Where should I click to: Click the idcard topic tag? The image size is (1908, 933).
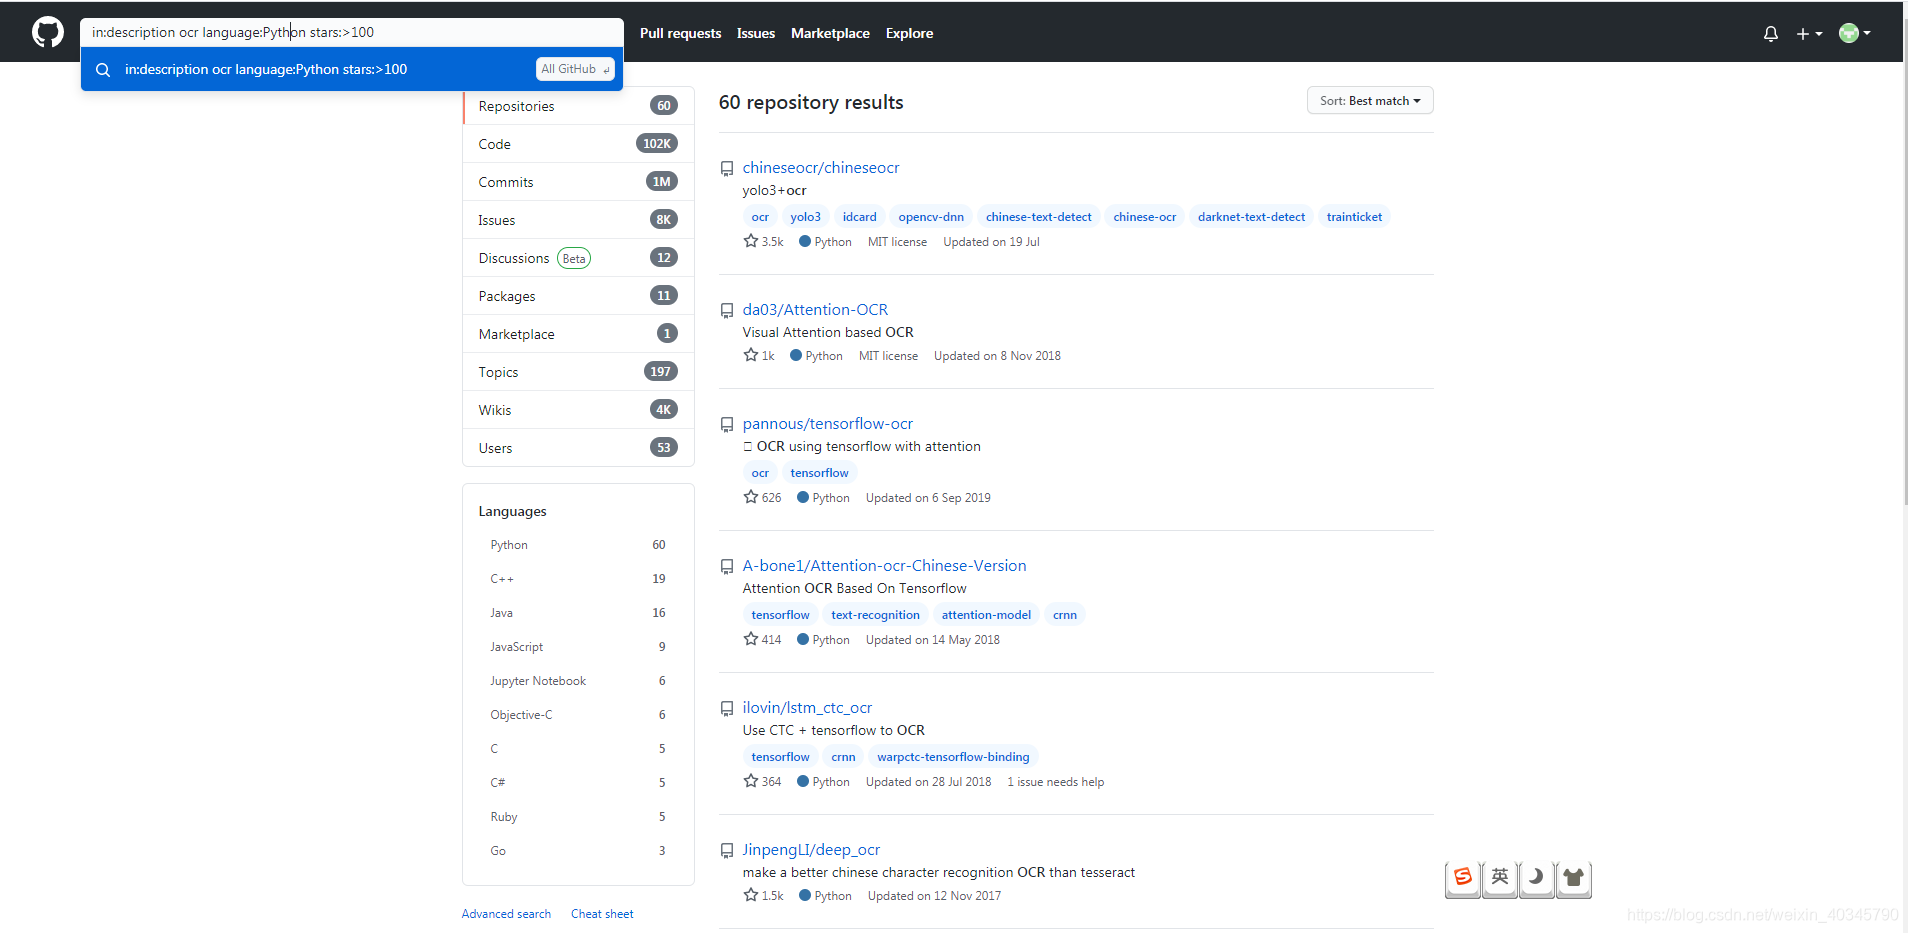pos(859,217)
